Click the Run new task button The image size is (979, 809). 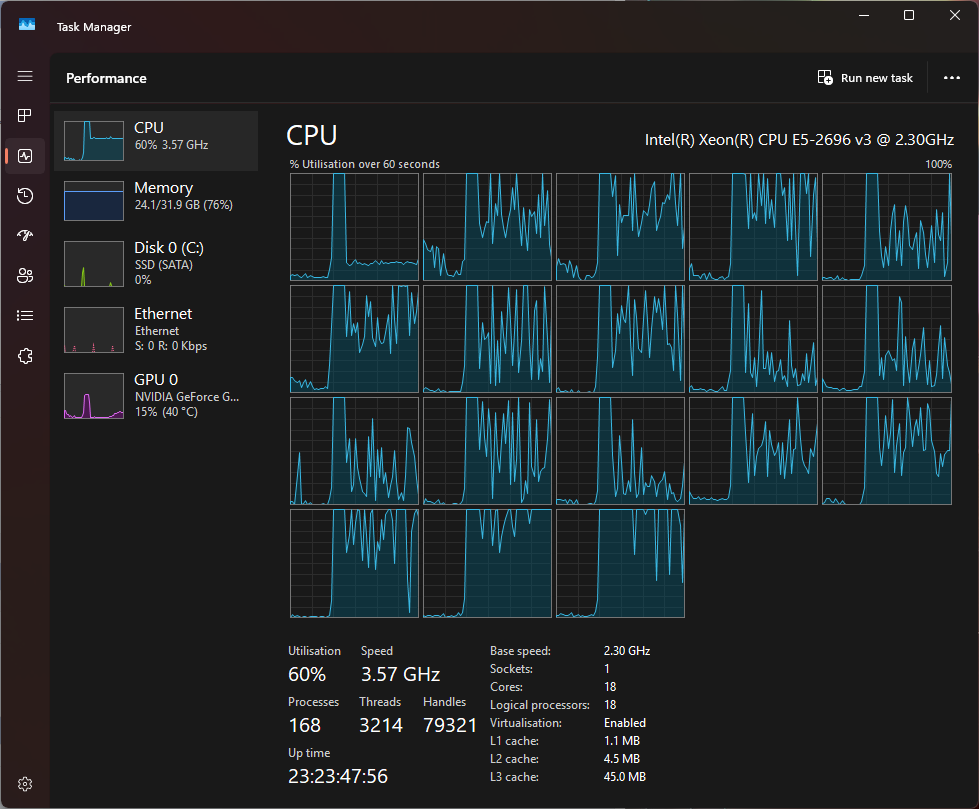(x=865, y=78)
